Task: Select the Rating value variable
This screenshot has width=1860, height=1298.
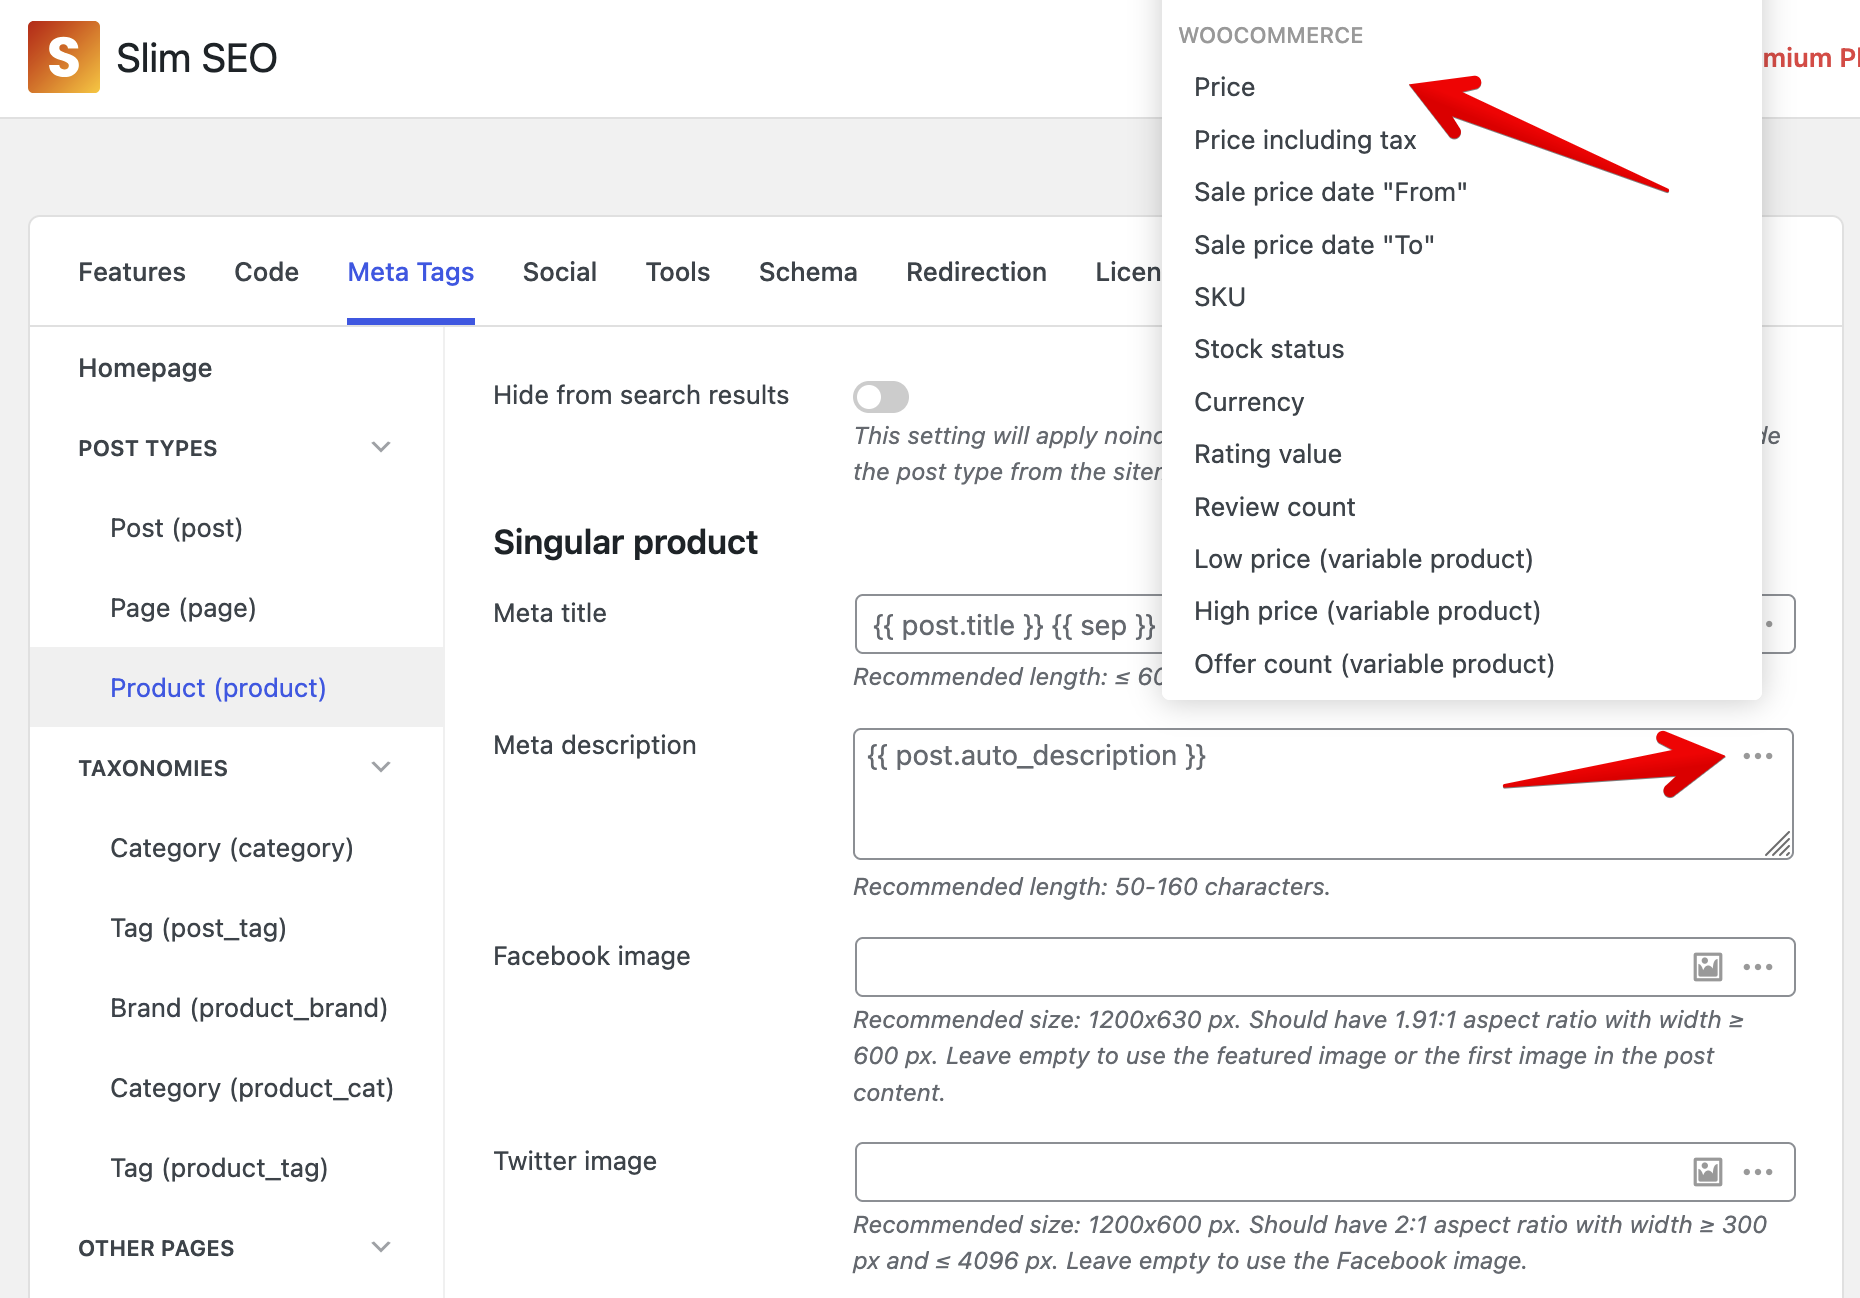Action: coord(1267,454)
